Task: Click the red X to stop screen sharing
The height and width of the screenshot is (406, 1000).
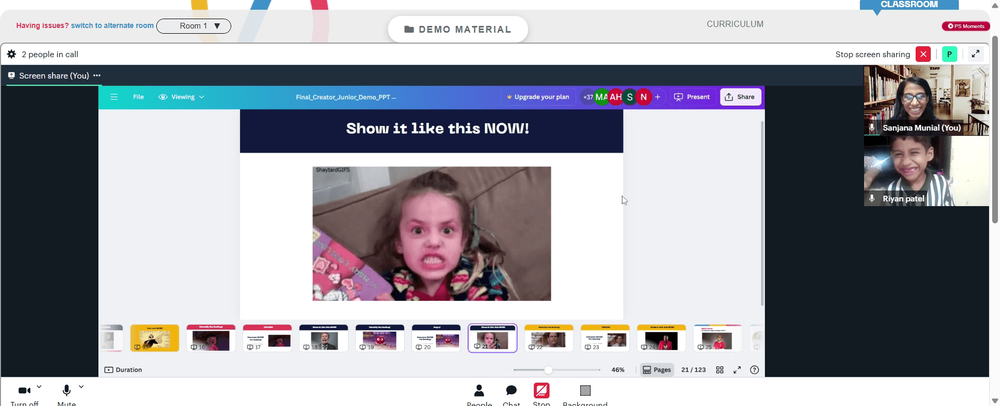Action: click(x=923, y=54)
